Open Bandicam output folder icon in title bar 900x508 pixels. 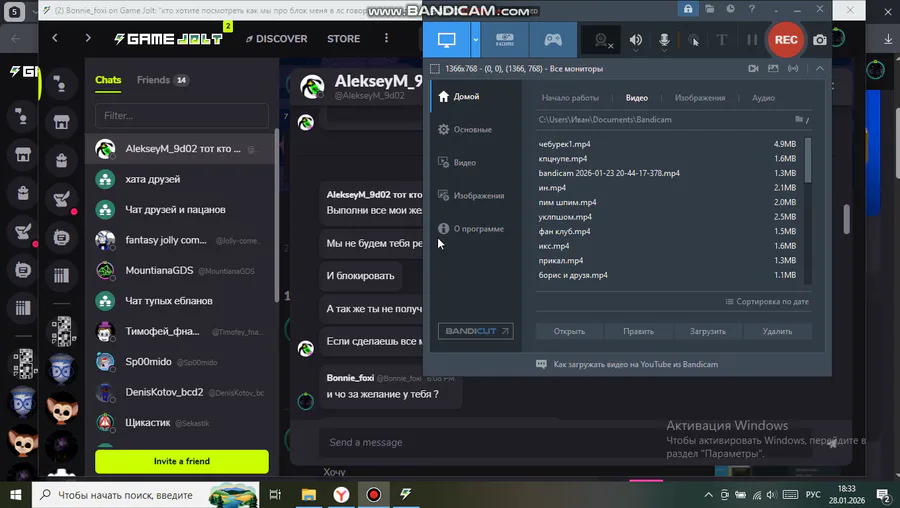pyautogui.click(x=709, y=9)
